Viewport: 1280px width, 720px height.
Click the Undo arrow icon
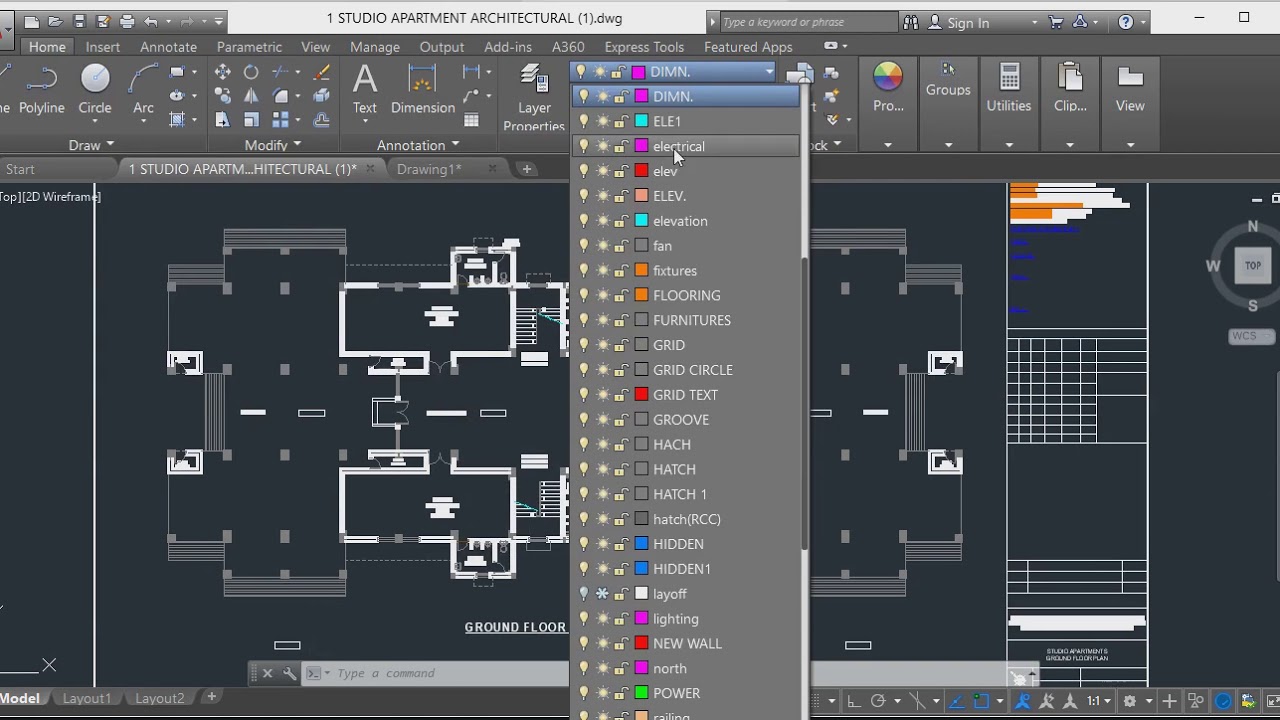coord(151,21)
